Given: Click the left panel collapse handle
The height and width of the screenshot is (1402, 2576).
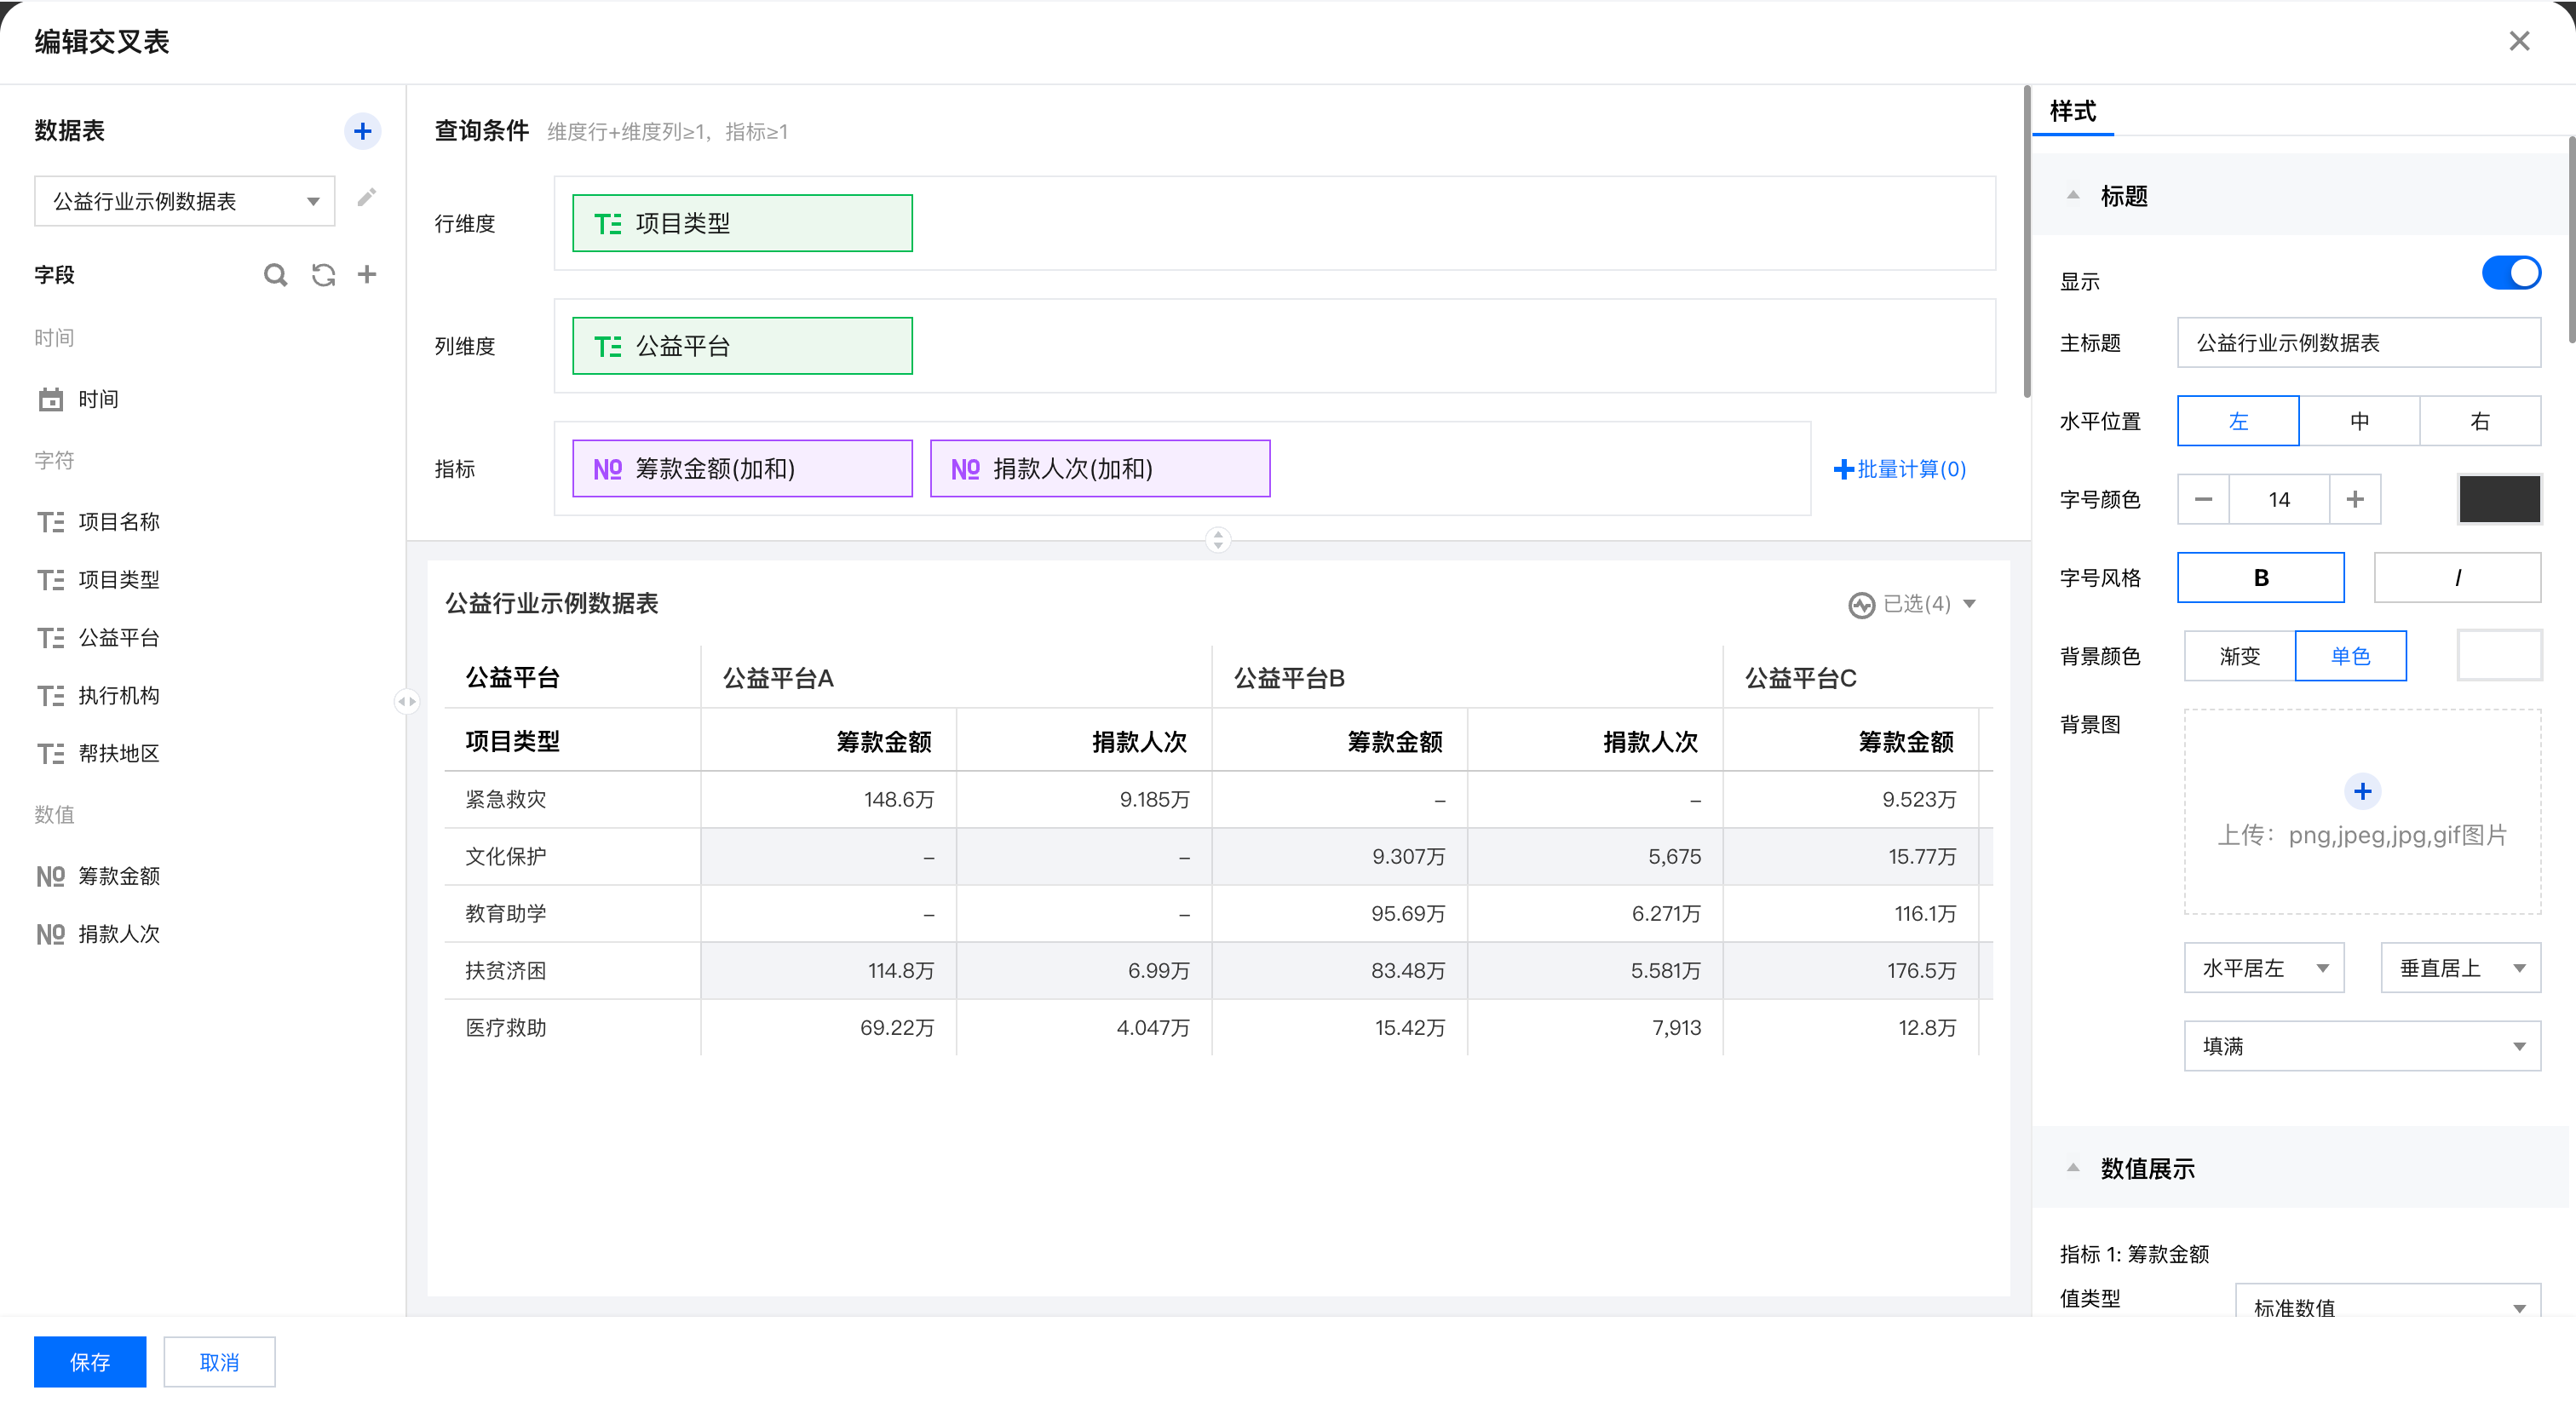Looking at the screenshot, I should [x=406, y=701].
